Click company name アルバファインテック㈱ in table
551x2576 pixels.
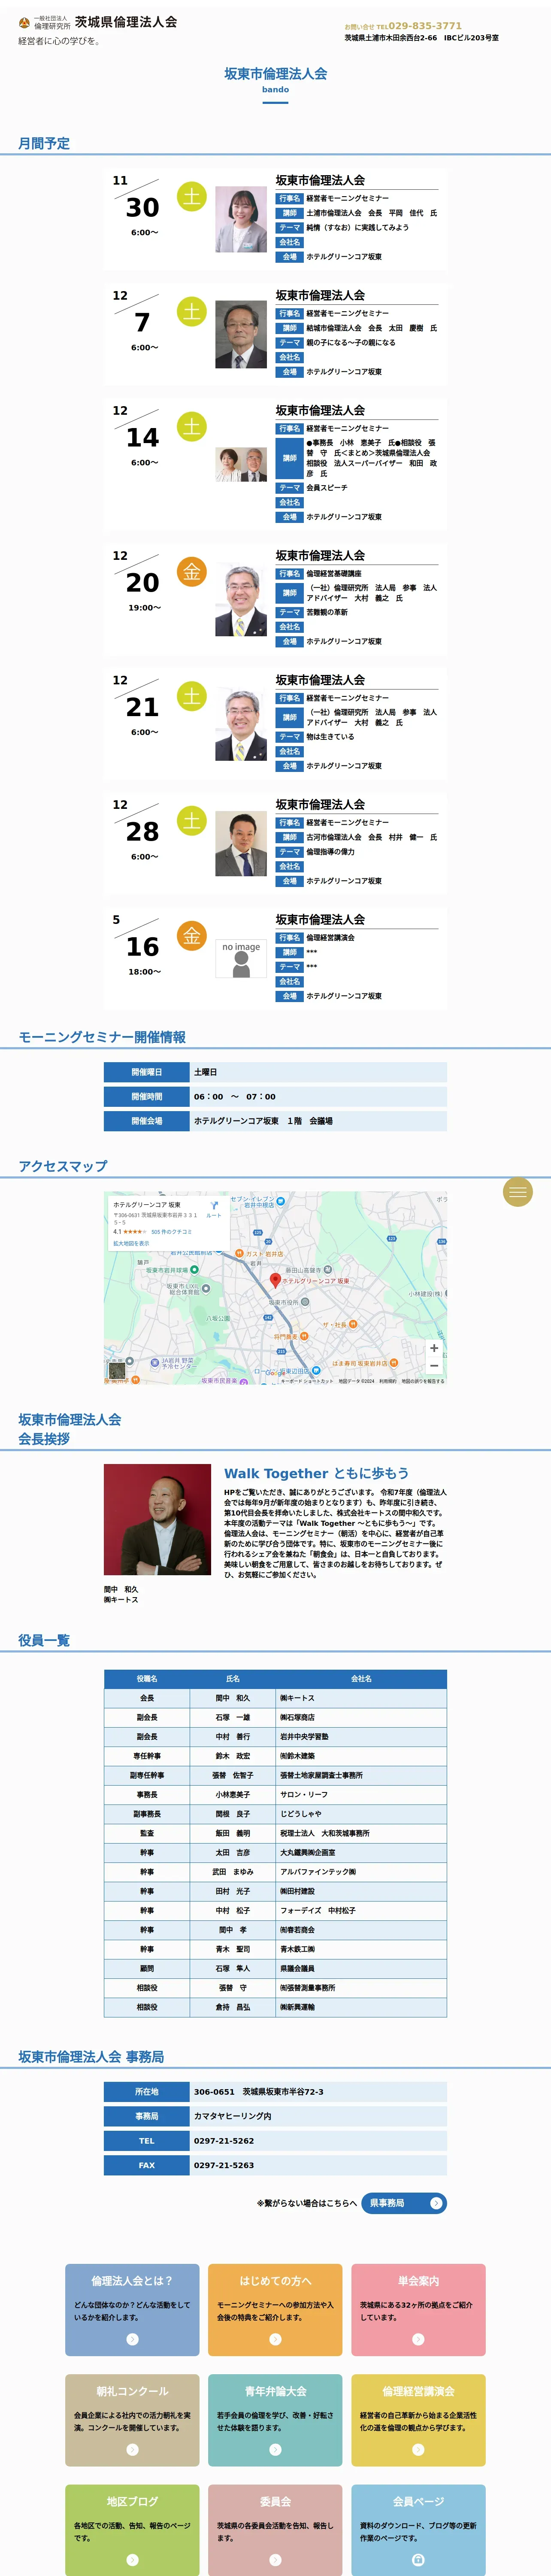[x=318, y=1872]
